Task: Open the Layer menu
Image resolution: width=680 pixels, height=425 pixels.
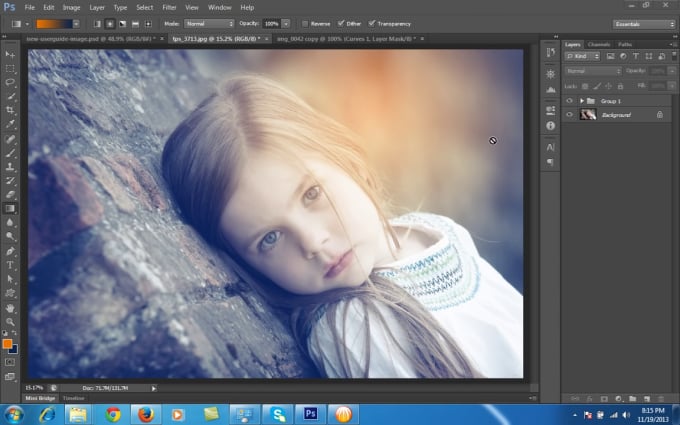Action: tap(97, 7)
